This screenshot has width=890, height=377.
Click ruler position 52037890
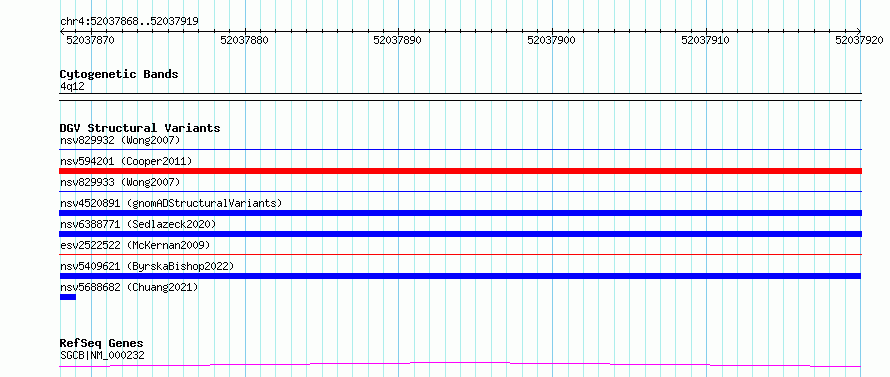(397, 40)
